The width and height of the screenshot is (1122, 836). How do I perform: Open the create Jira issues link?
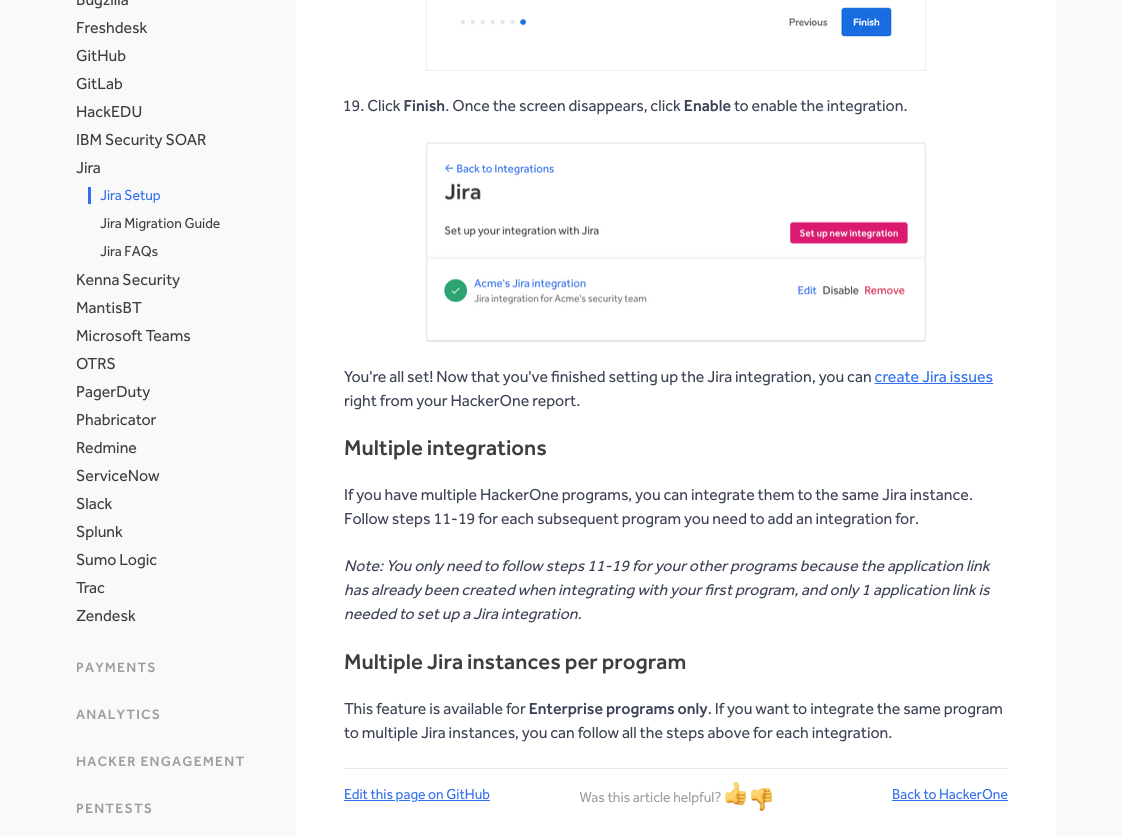click(x=933, y=377)
